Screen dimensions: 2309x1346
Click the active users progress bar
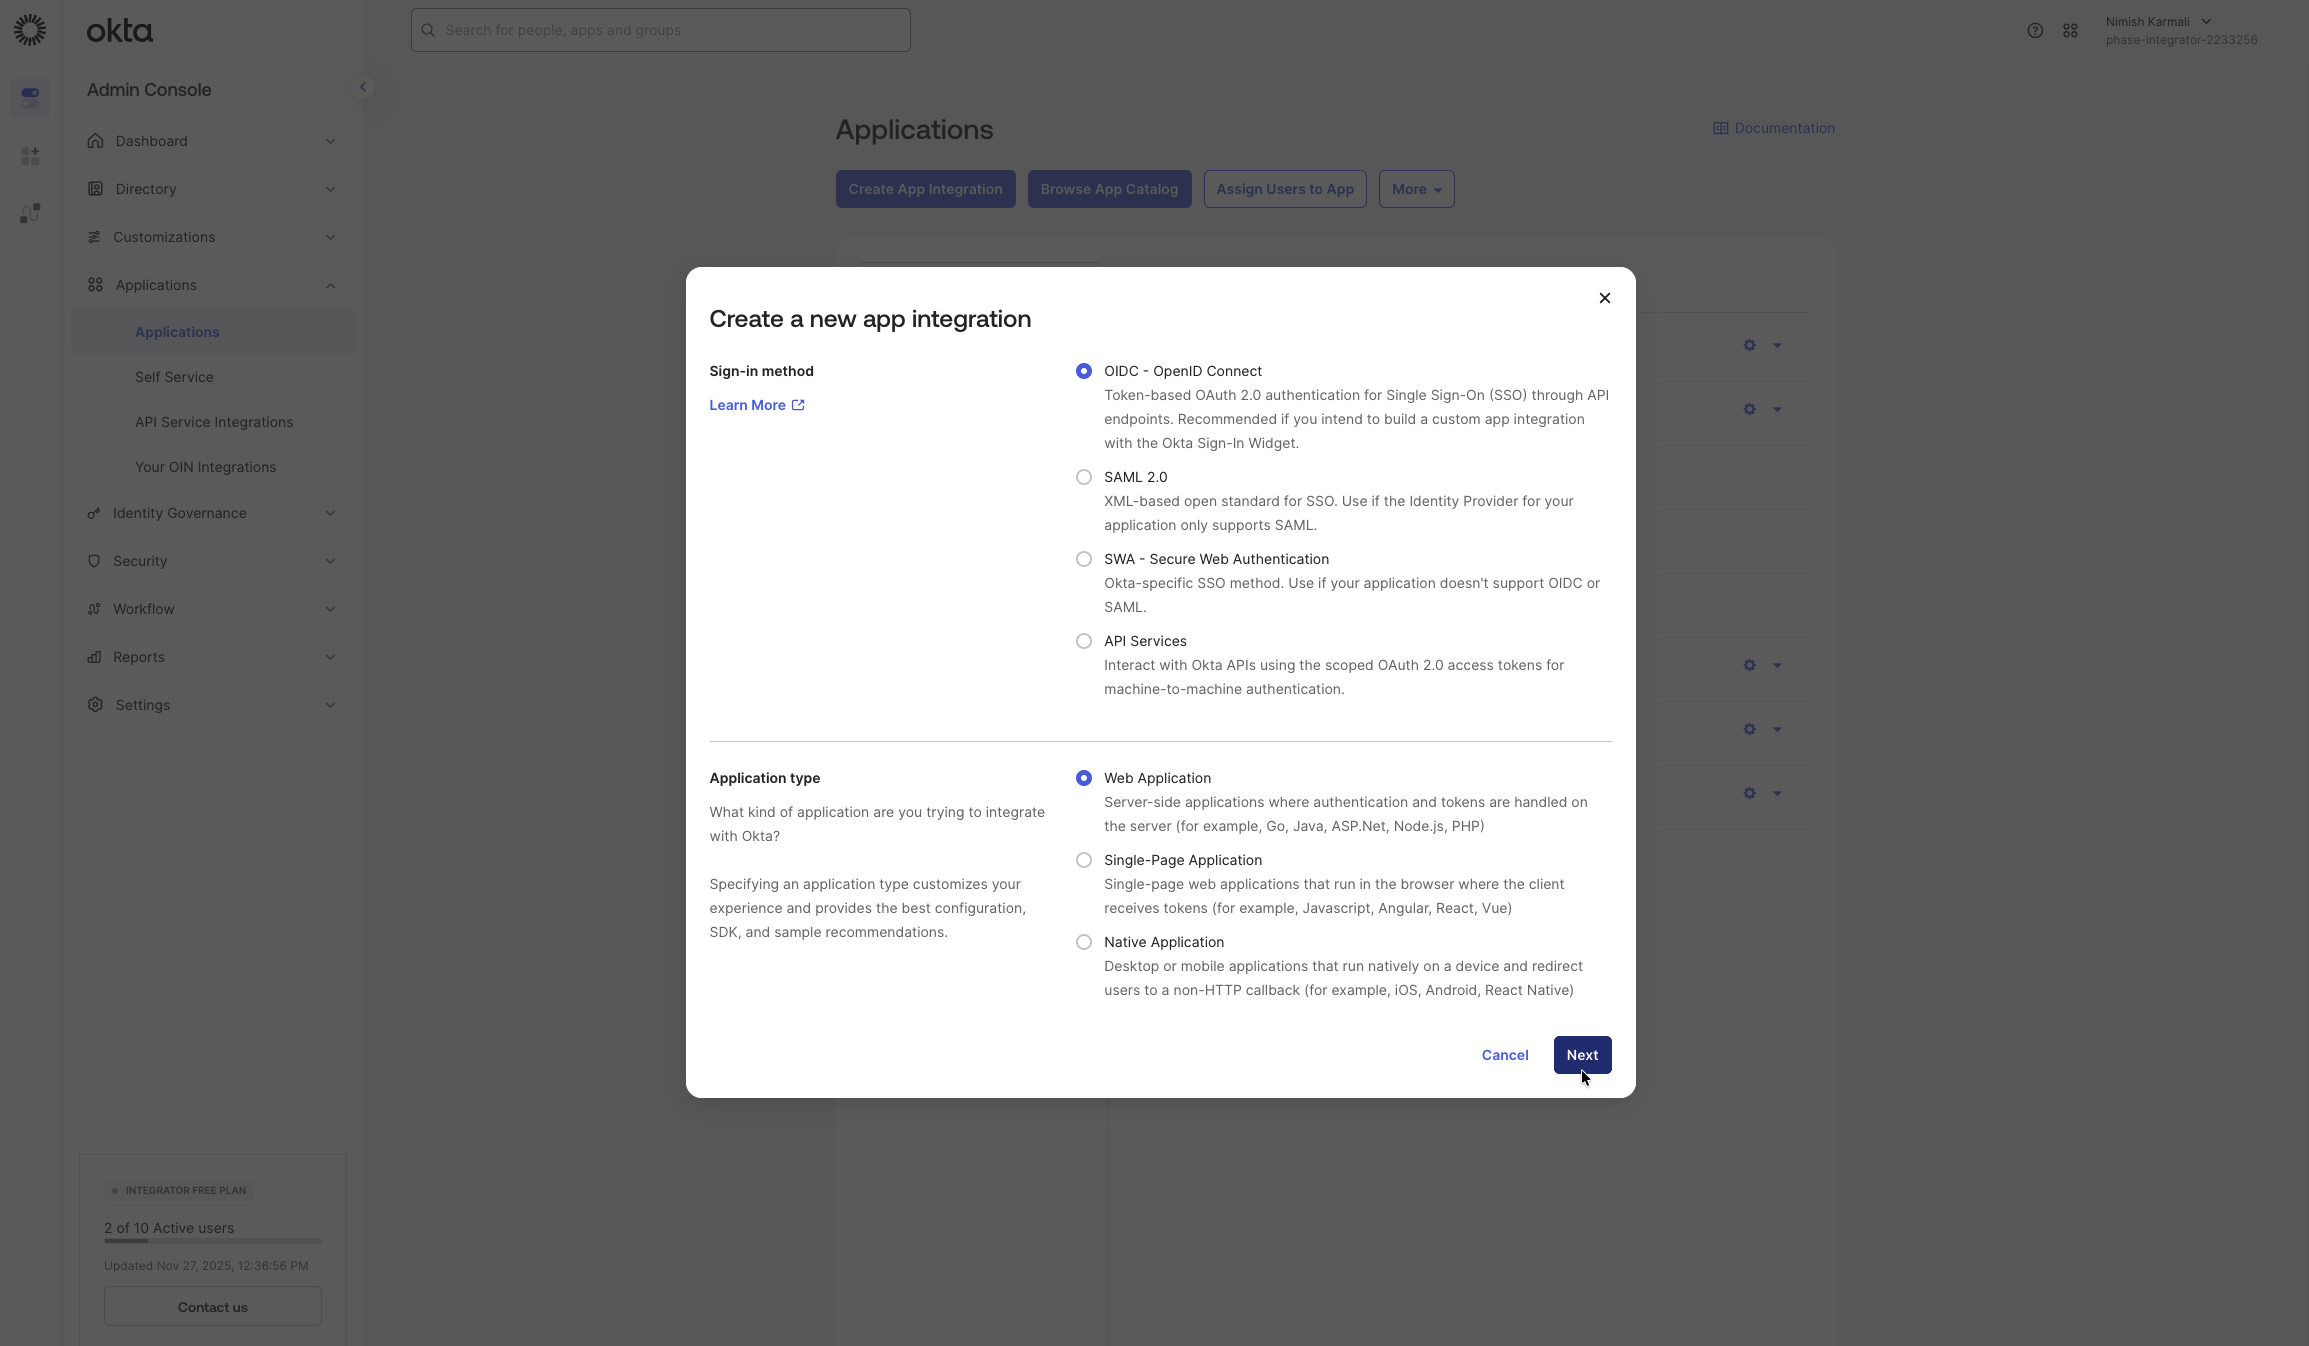(211, 1241)
